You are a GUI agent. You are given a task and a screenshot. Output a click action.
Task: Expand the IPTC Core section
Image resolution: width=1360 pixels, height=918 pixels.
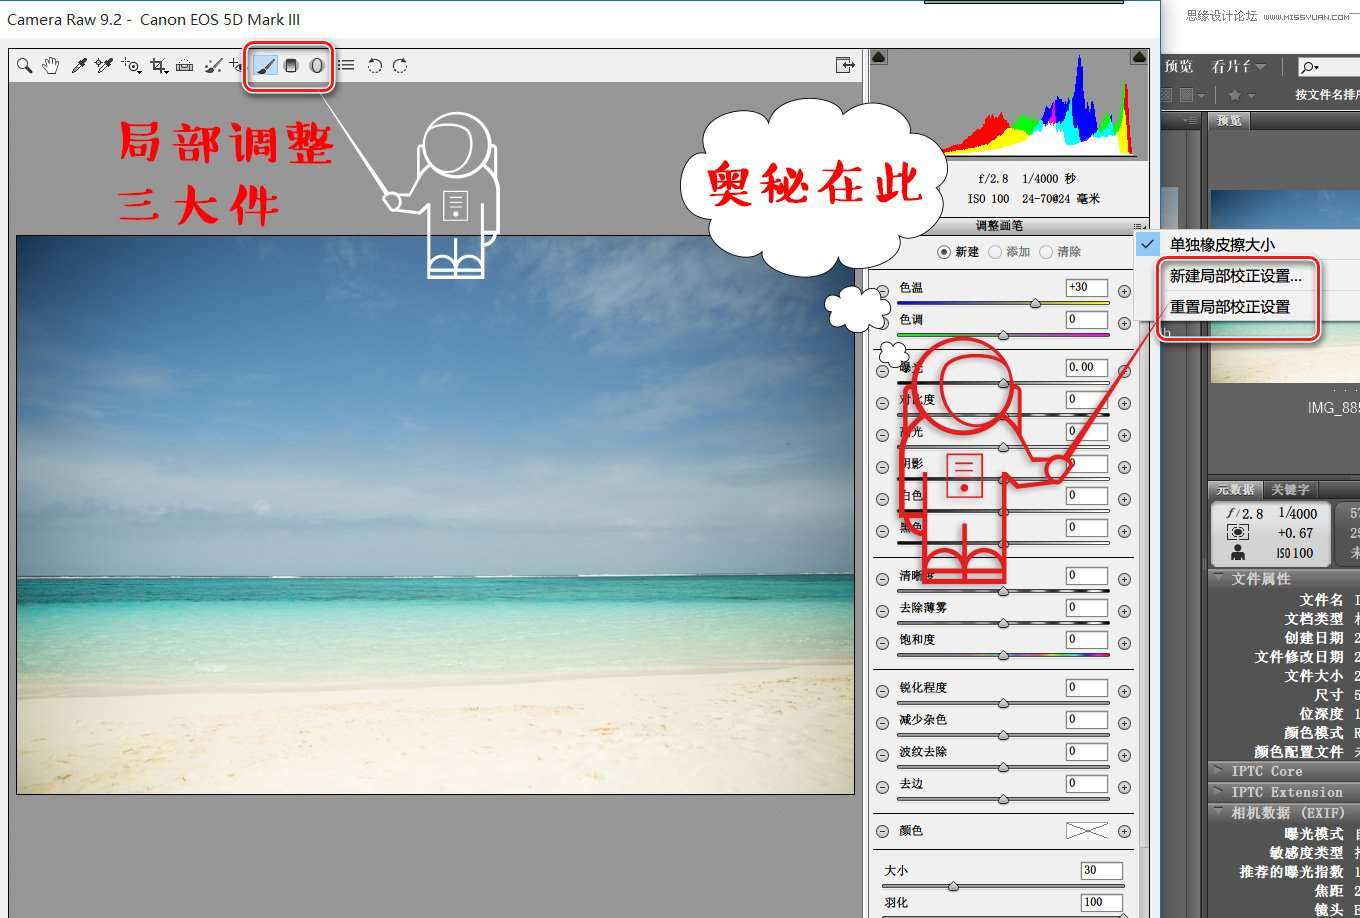click(1218, 771)
